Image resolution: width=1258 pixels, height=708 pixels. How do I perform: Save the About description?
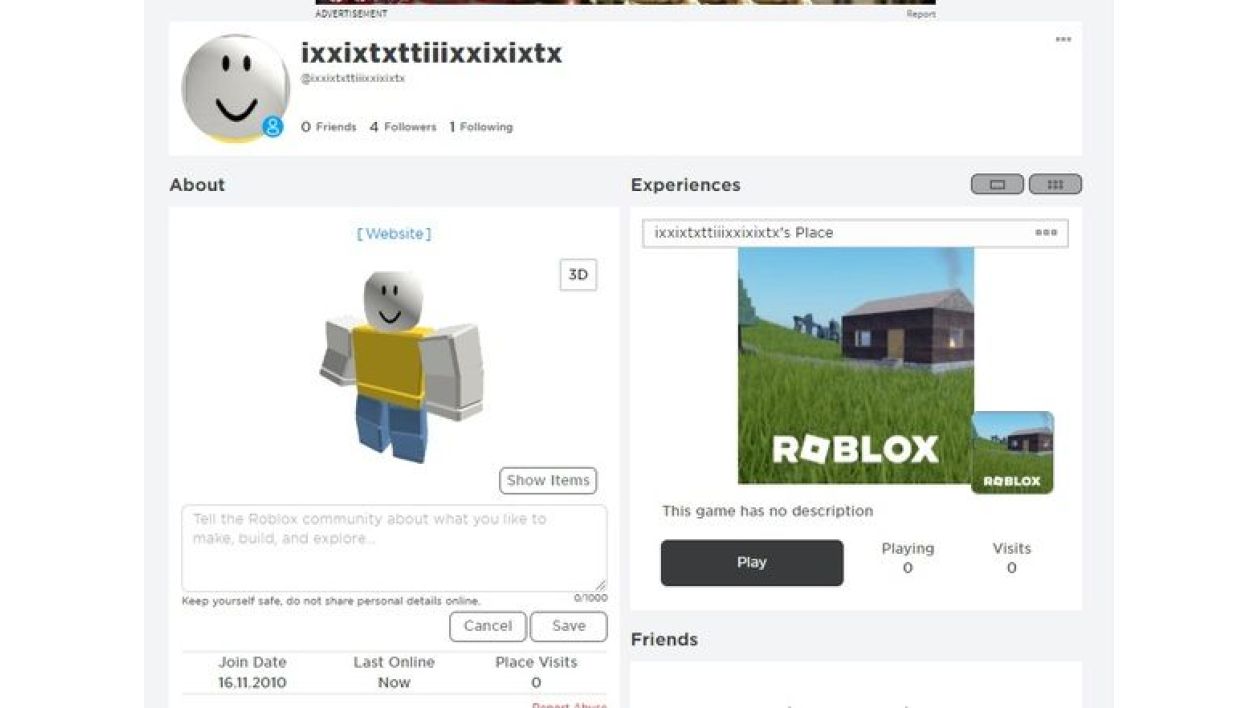point(569,626)
